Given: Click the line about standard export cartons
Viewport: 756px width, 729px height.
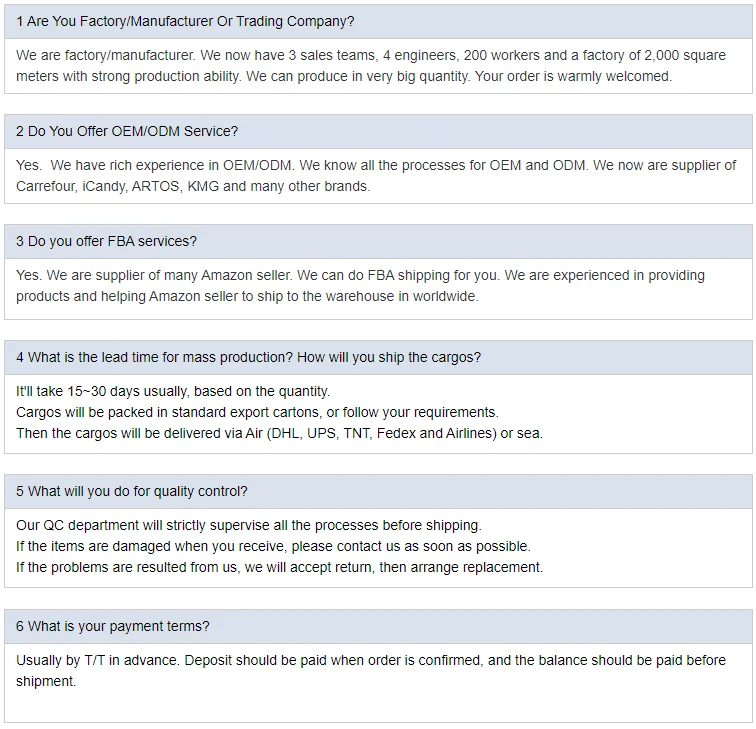Looking at the screenshot, I should point(257,413).
